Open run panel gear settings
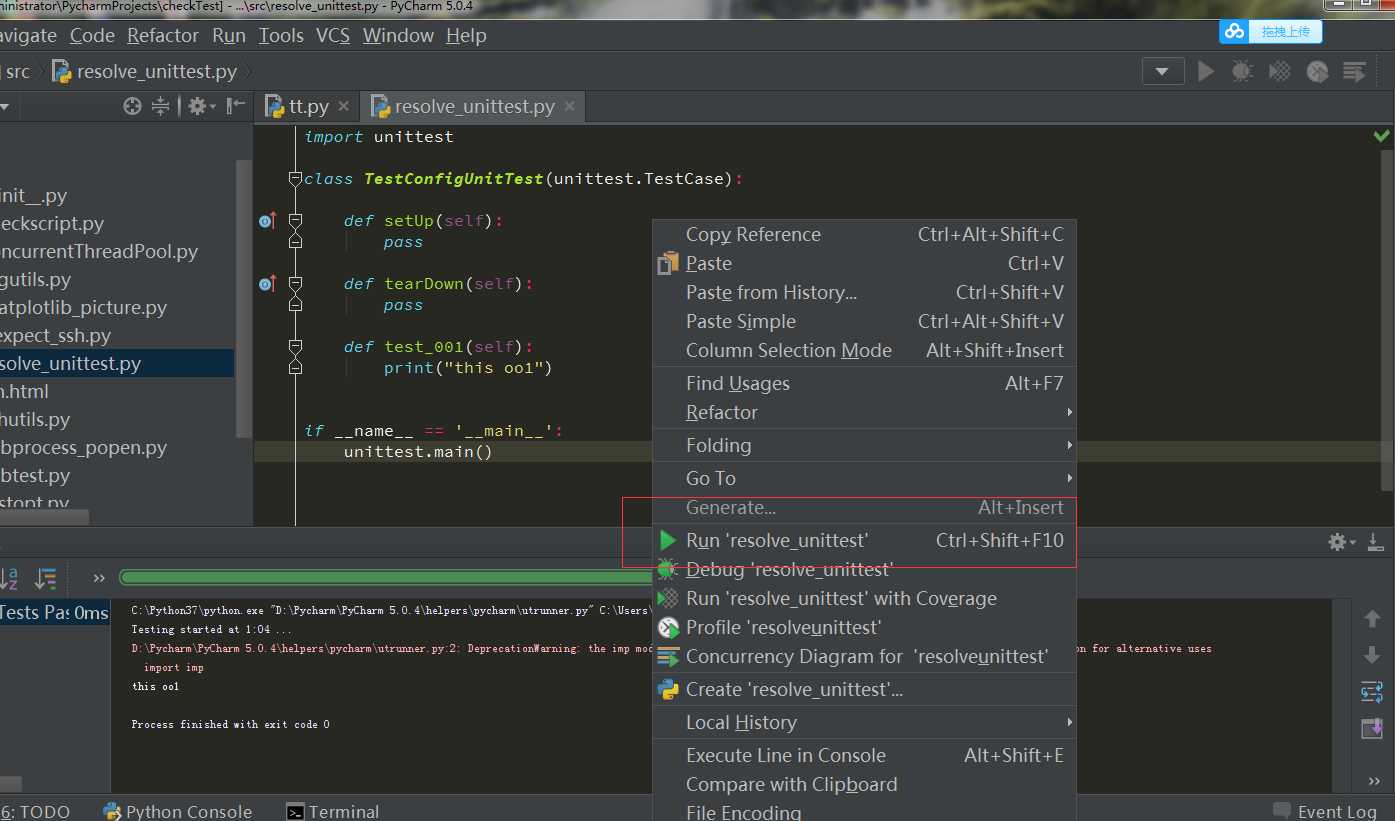 pos(1341,542)
